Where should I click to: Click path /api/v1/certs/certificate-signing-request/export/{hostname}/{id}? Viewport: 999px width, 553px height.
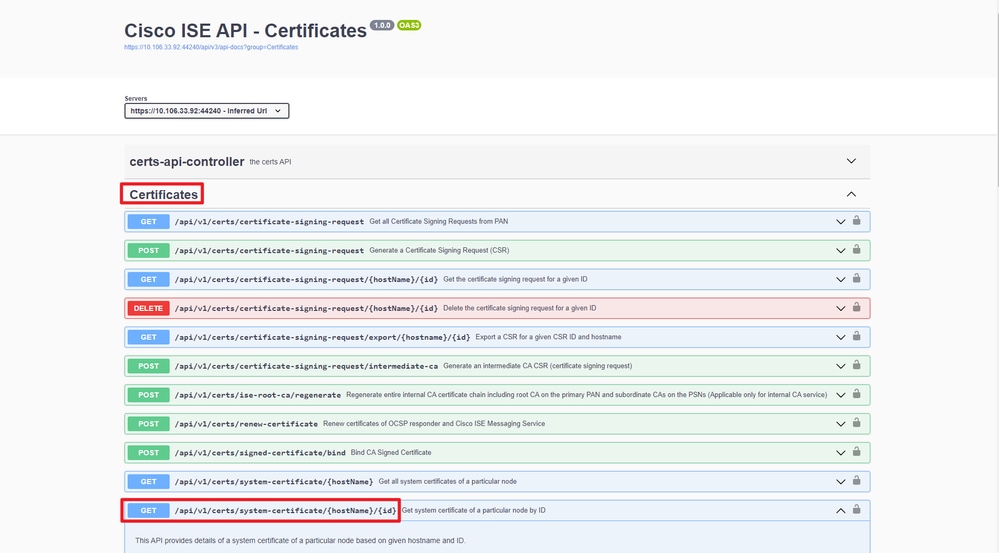click(x=322, y=337)
